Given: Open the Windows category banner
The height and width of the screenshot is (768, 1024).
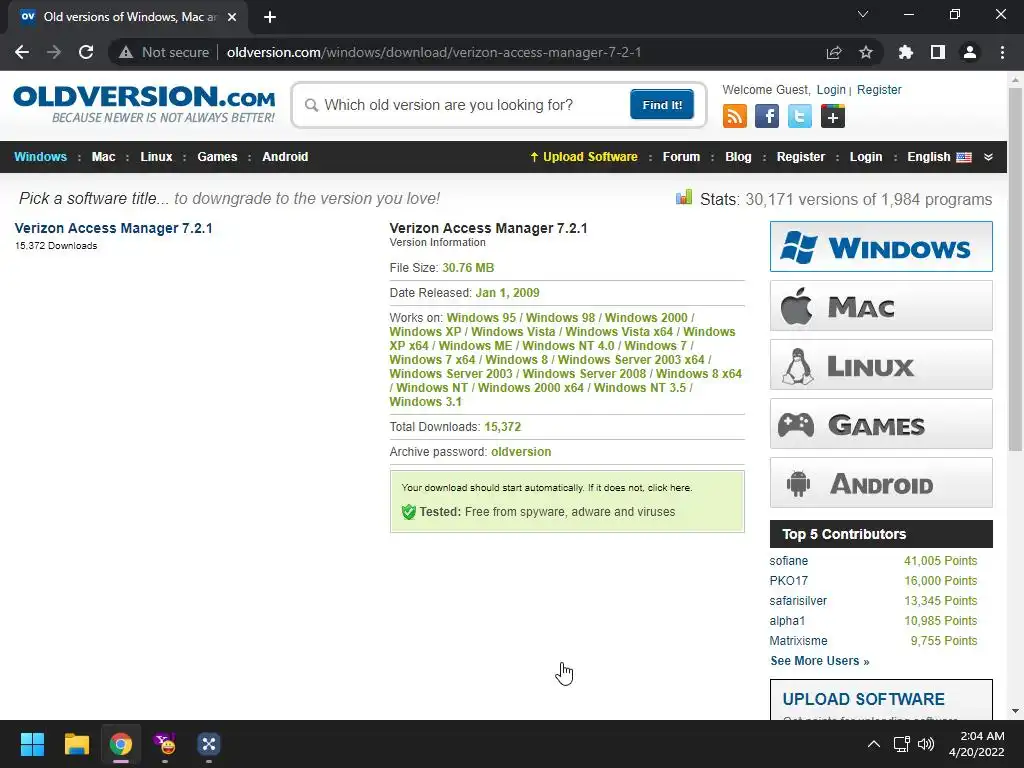Looking at the screenshot, I should coord(881,246).
